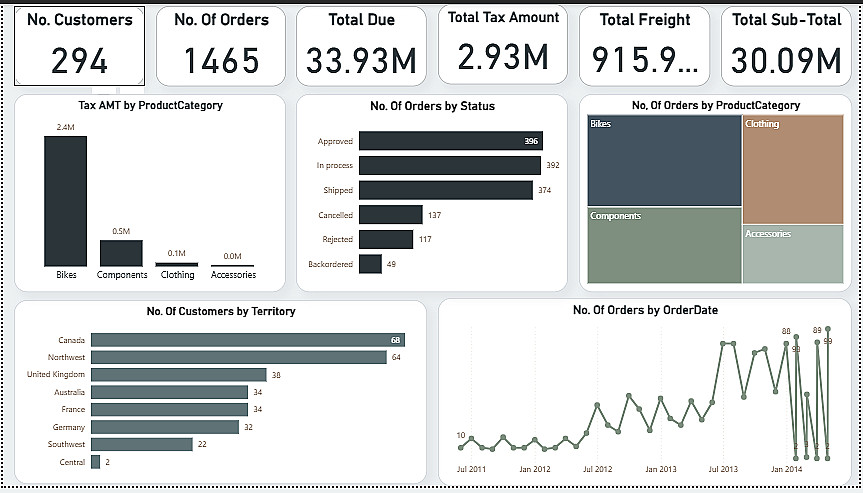Click the Bikes tile in the treemap
Screen dimensions: 863x493
664,161
